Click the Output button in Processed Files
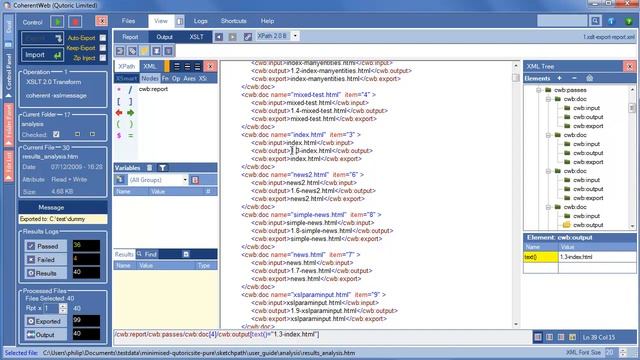Screen dimensions: 640x360 coord(45,335)
